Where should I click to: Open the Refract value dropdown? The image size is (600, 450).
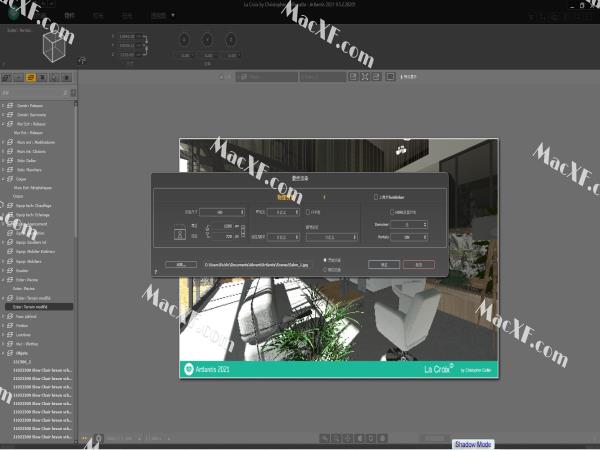coord(409,237)
